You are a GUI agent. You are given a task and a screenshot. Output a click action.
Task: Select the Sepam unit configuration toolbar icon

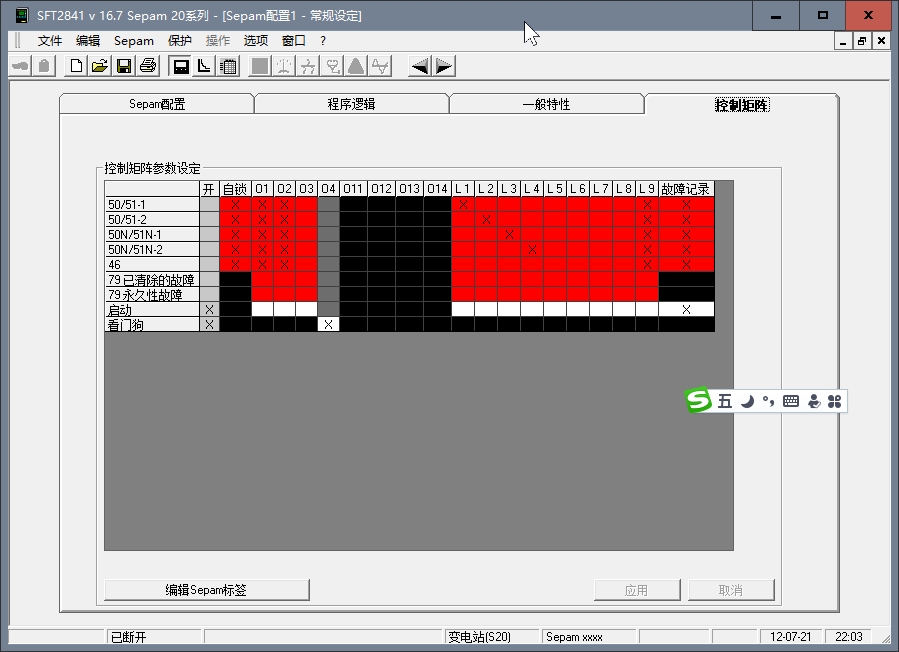[181, 67]
